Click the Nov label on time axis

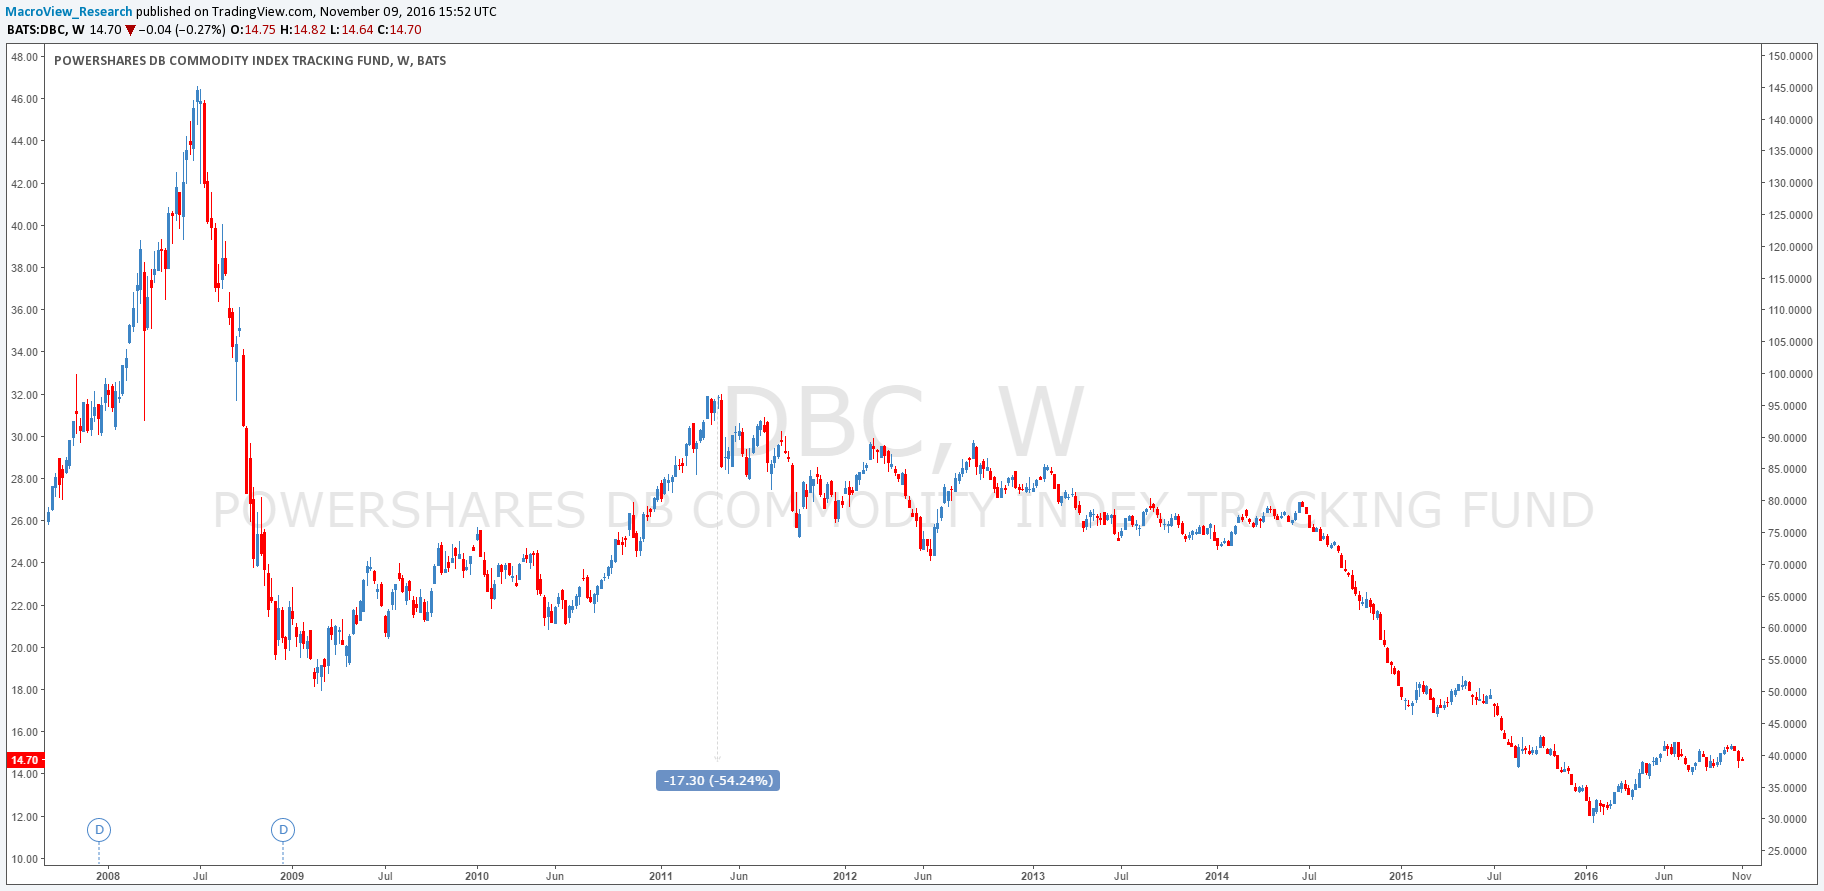point(1741,876)
